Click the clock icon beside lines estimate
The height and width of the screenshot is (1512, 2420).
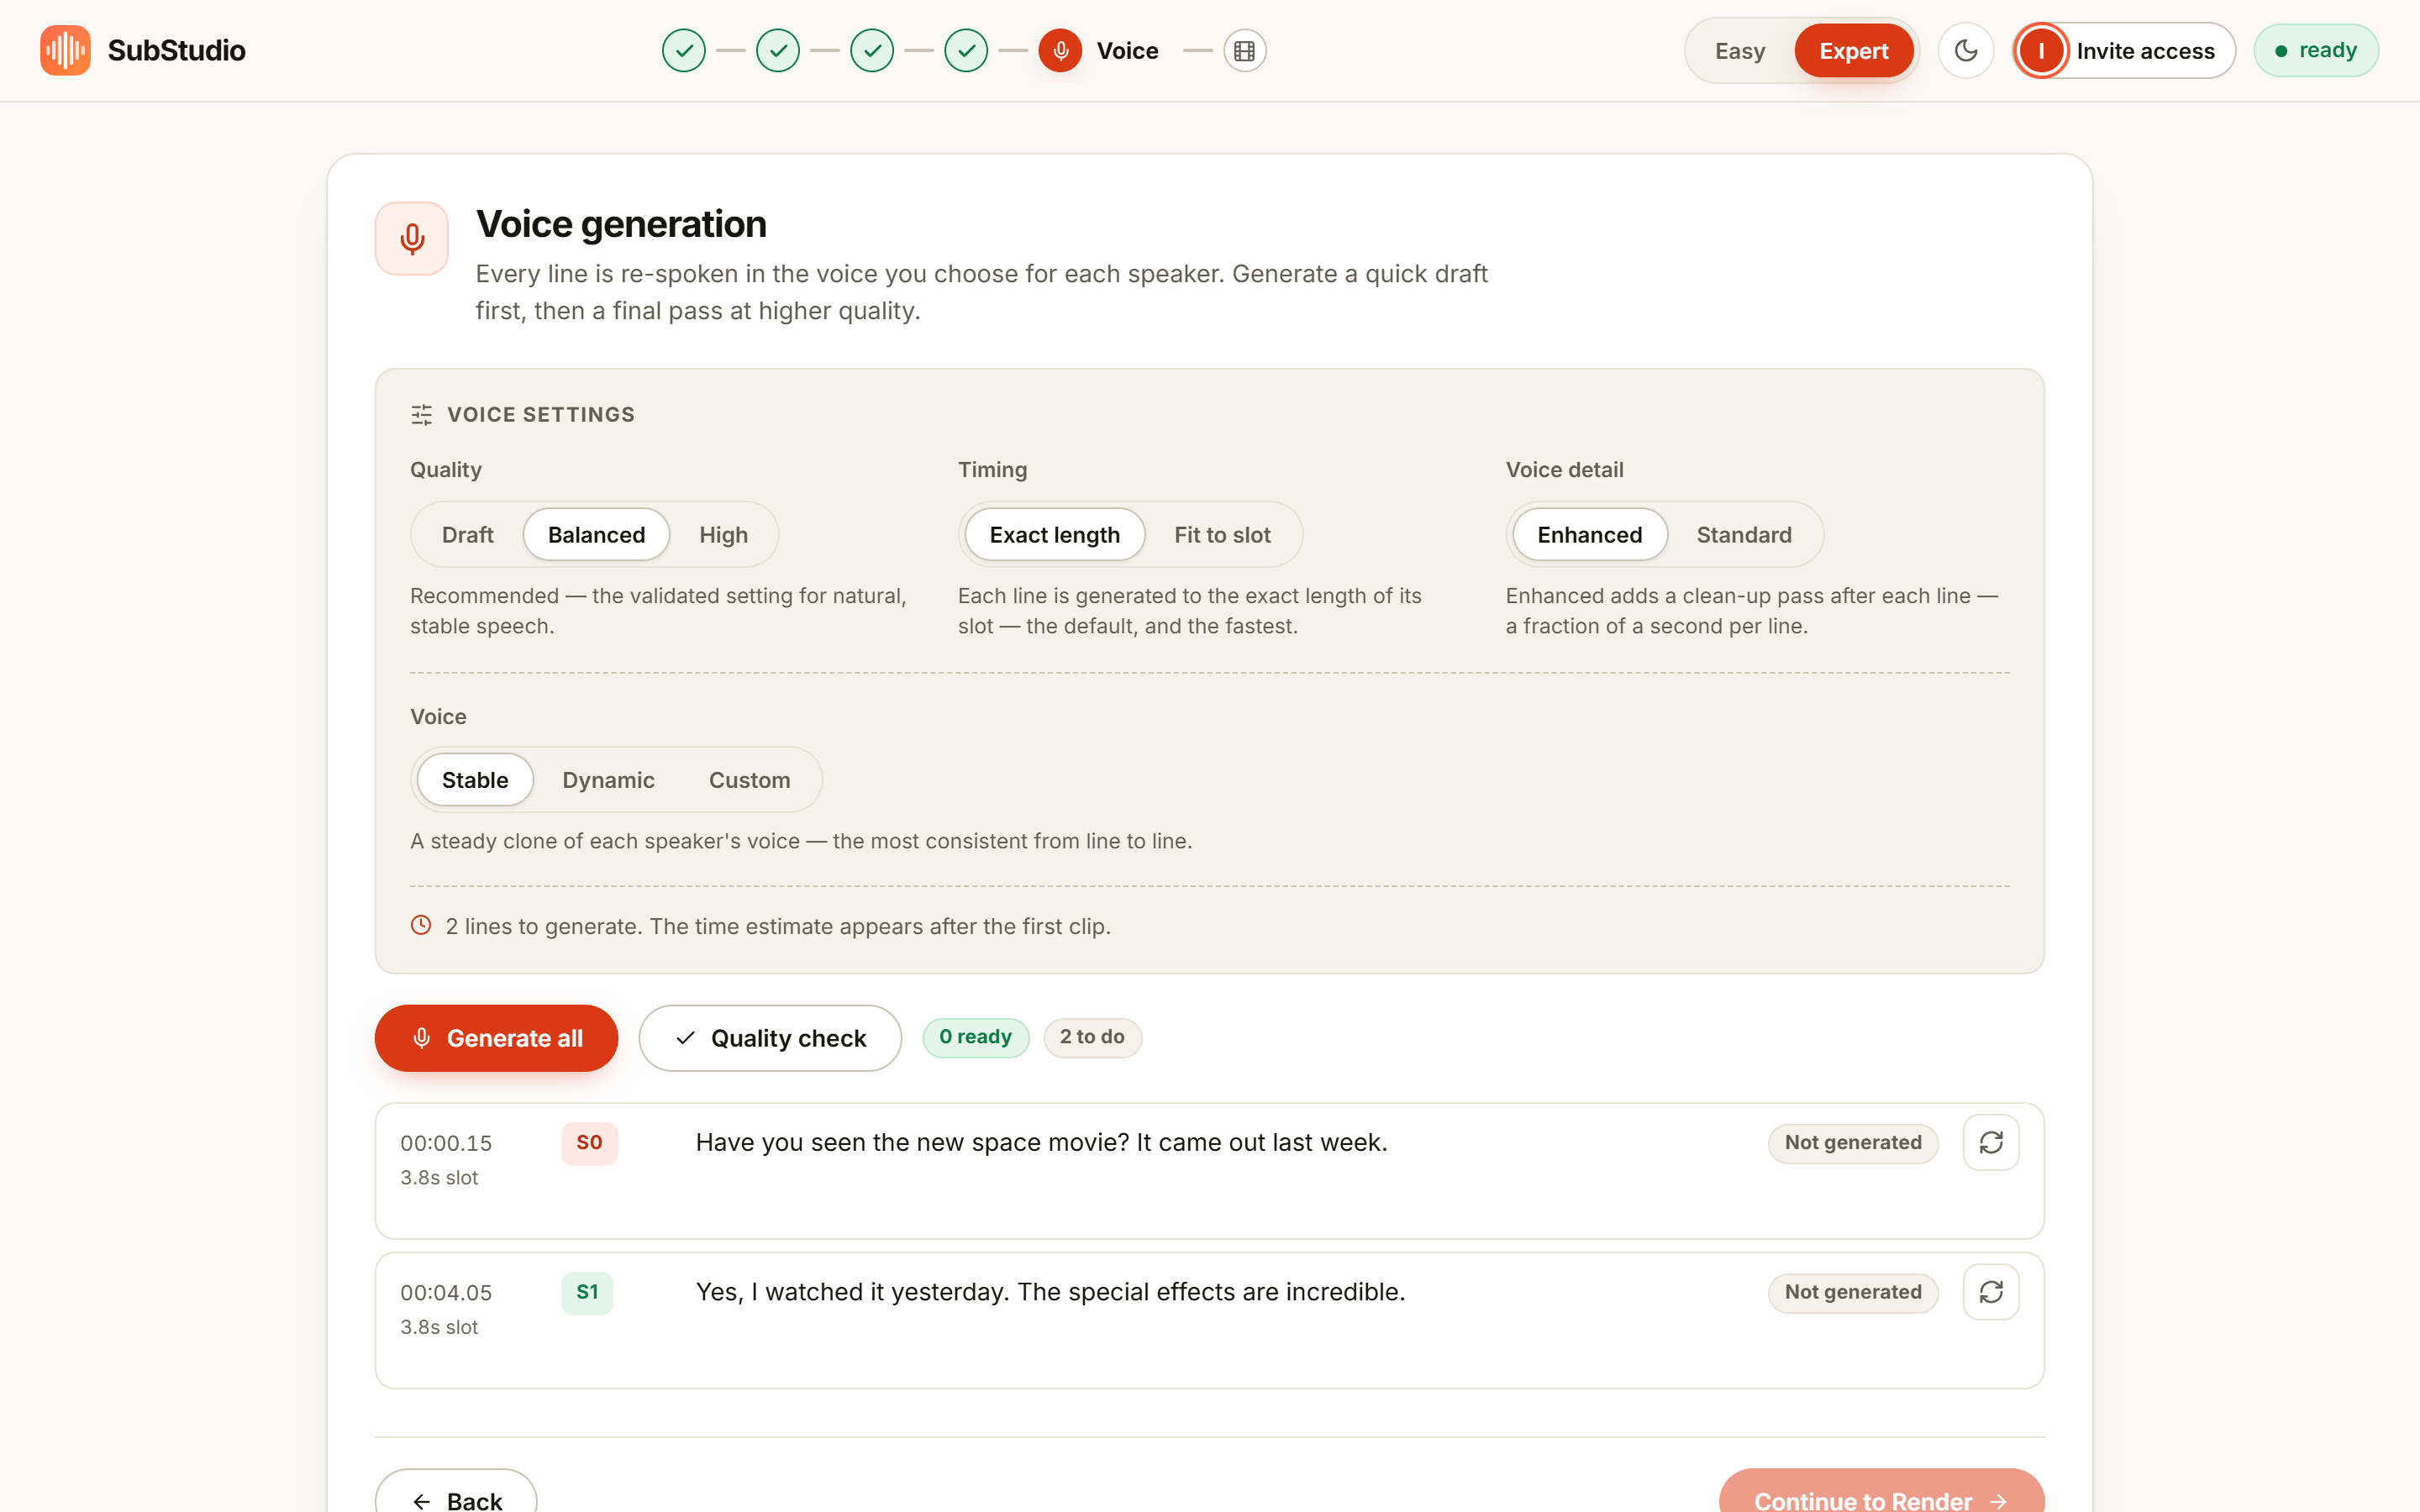coord(421,925)
